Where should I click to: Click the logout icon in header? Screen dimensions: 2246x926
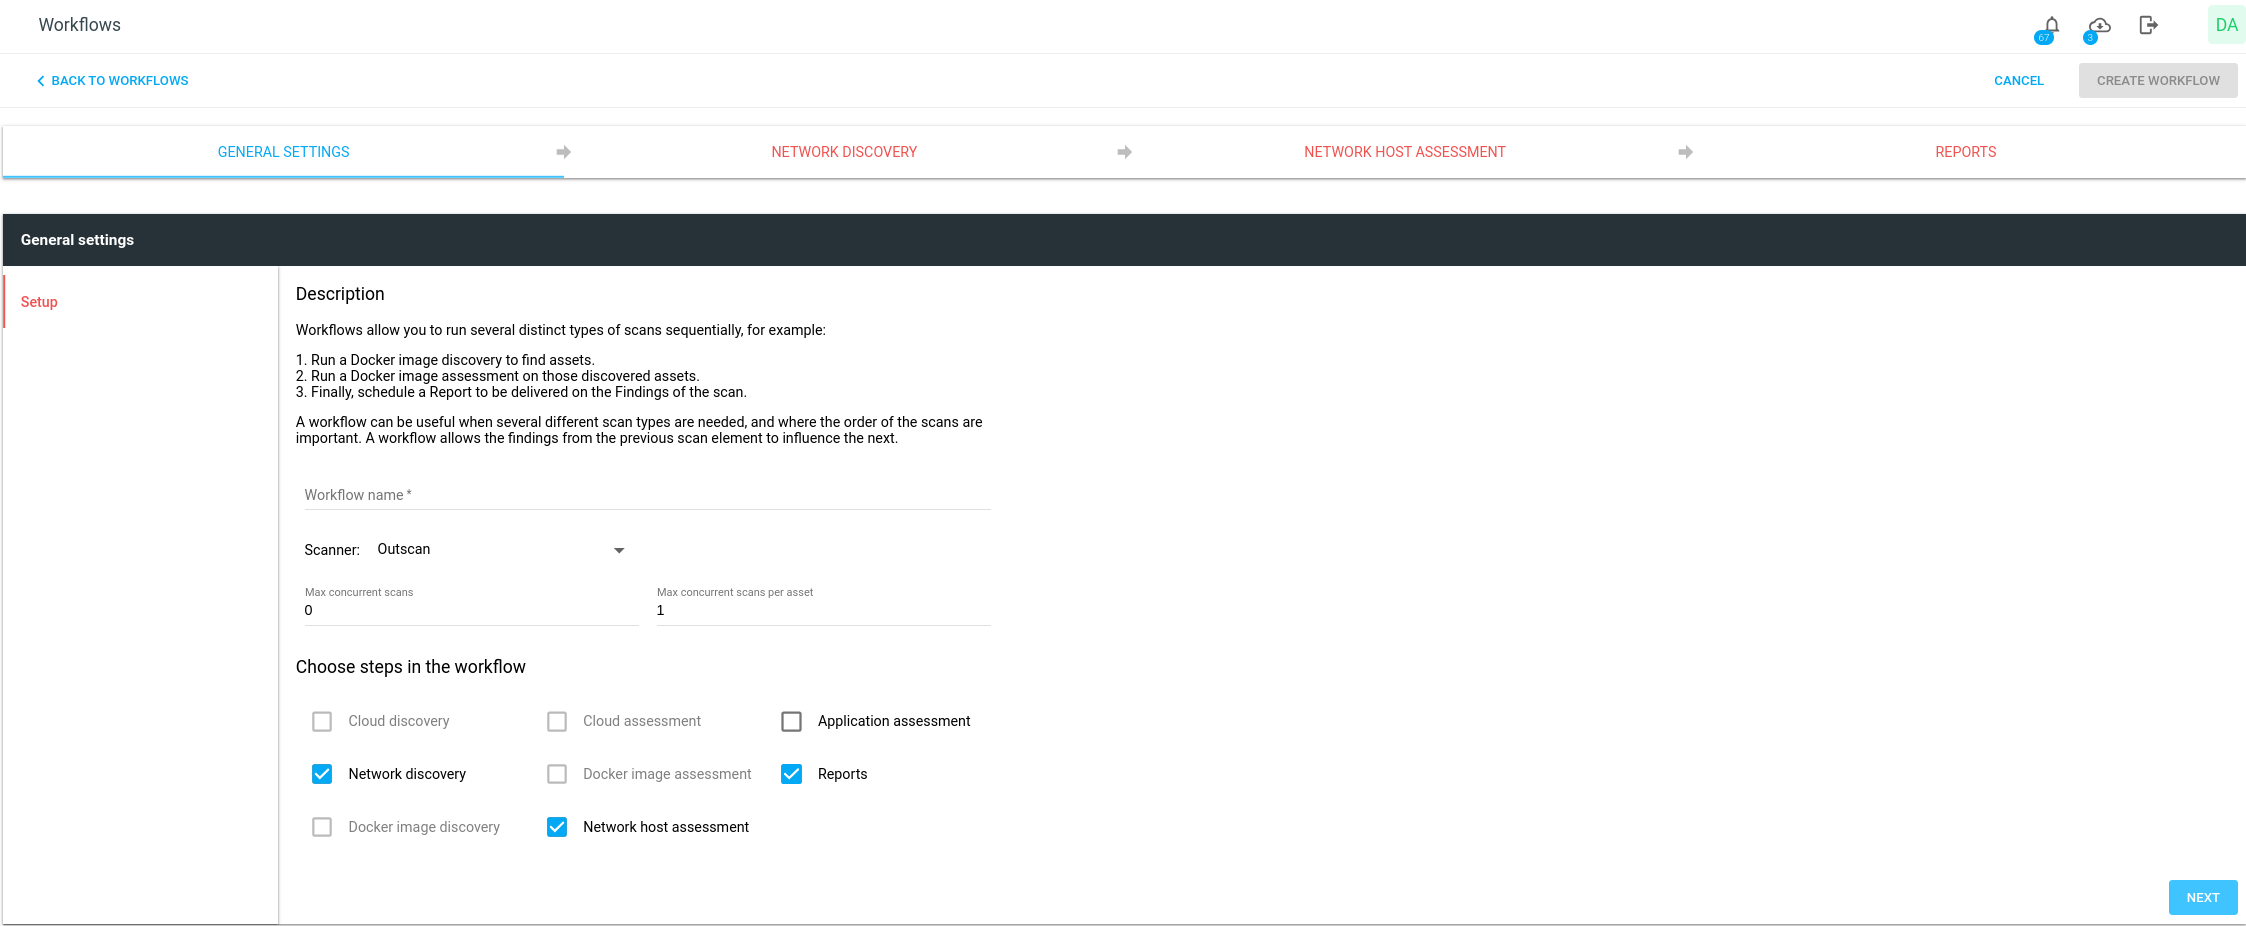pyautogui.click(x=2148, y=25)
